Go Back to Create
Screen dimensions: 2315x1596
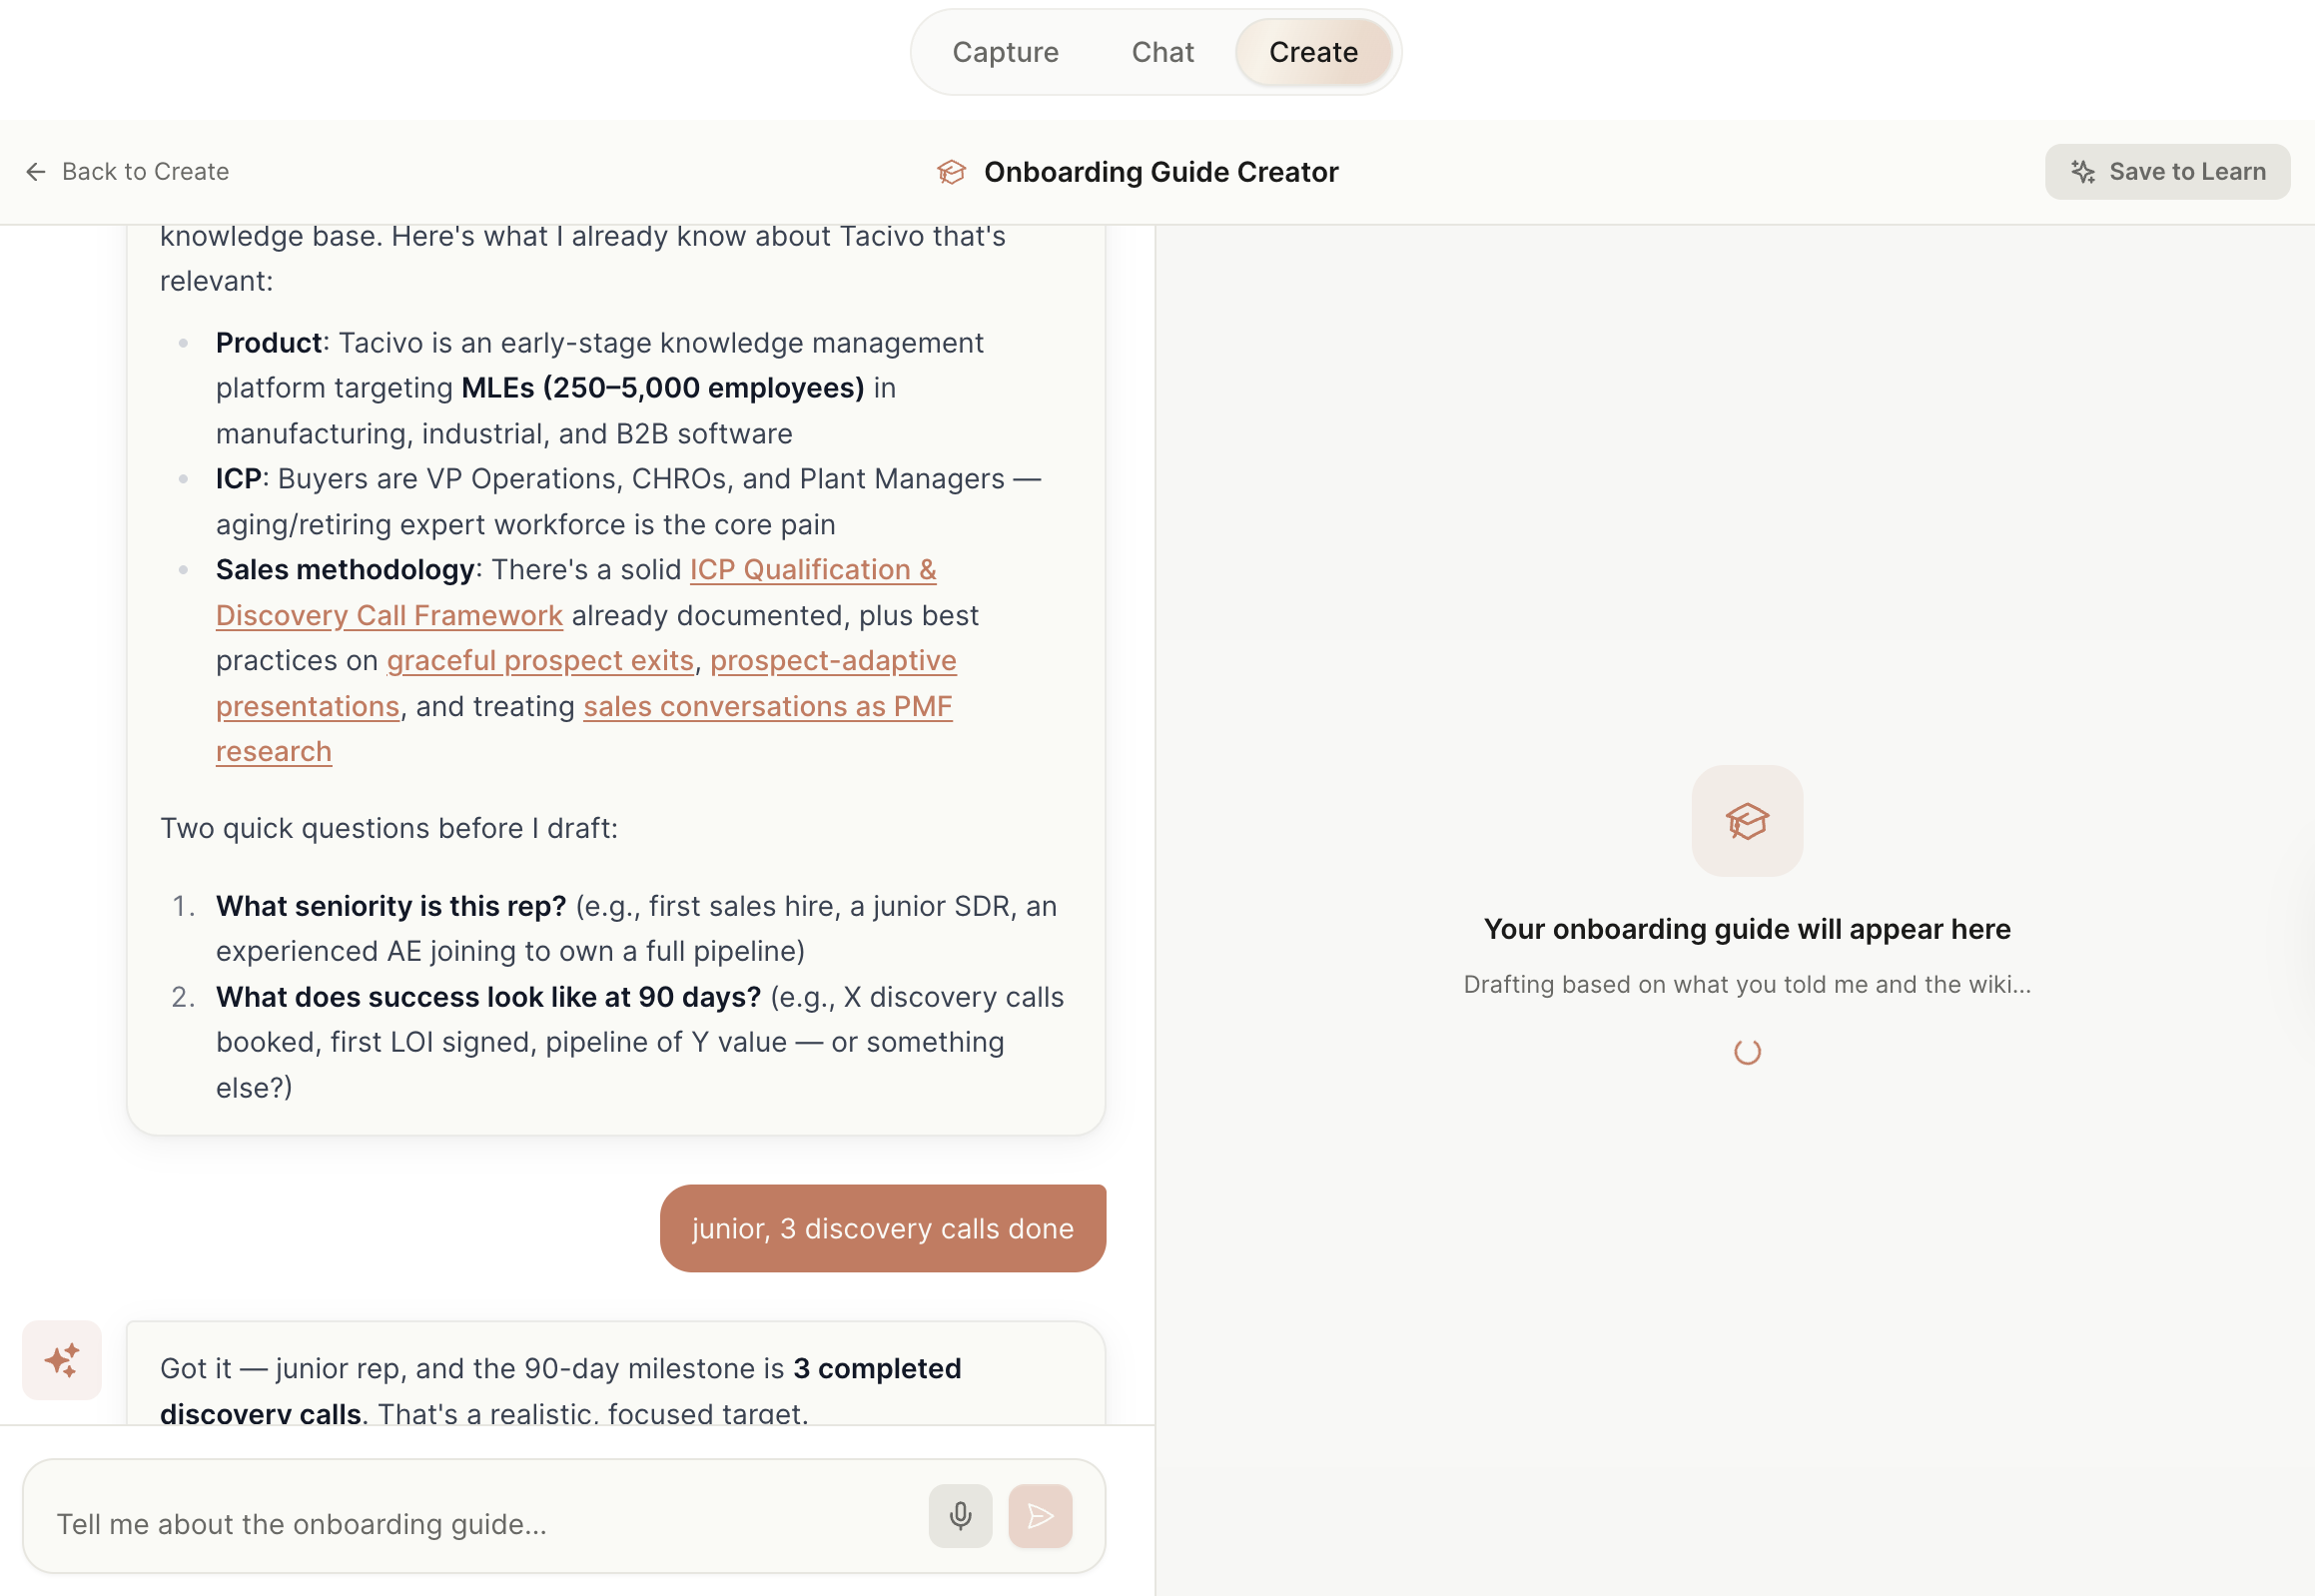coord(127,172)
